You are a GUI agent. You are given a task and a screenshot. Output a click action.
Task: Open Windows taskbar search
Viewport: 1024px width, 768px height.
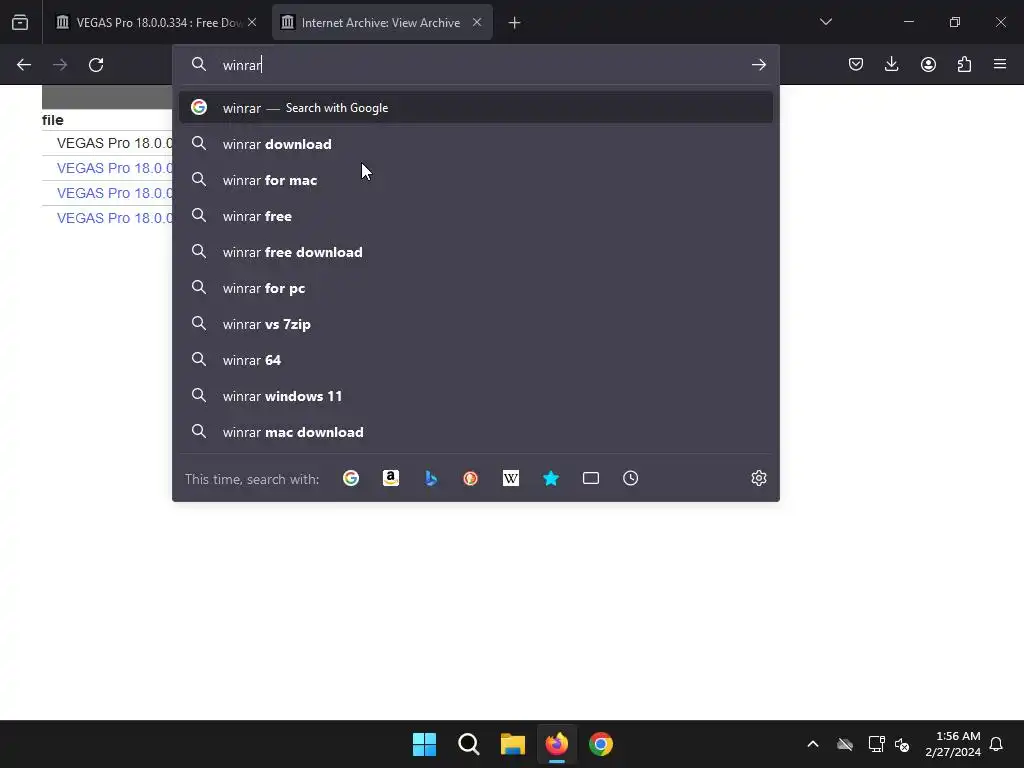pos(468,744)
